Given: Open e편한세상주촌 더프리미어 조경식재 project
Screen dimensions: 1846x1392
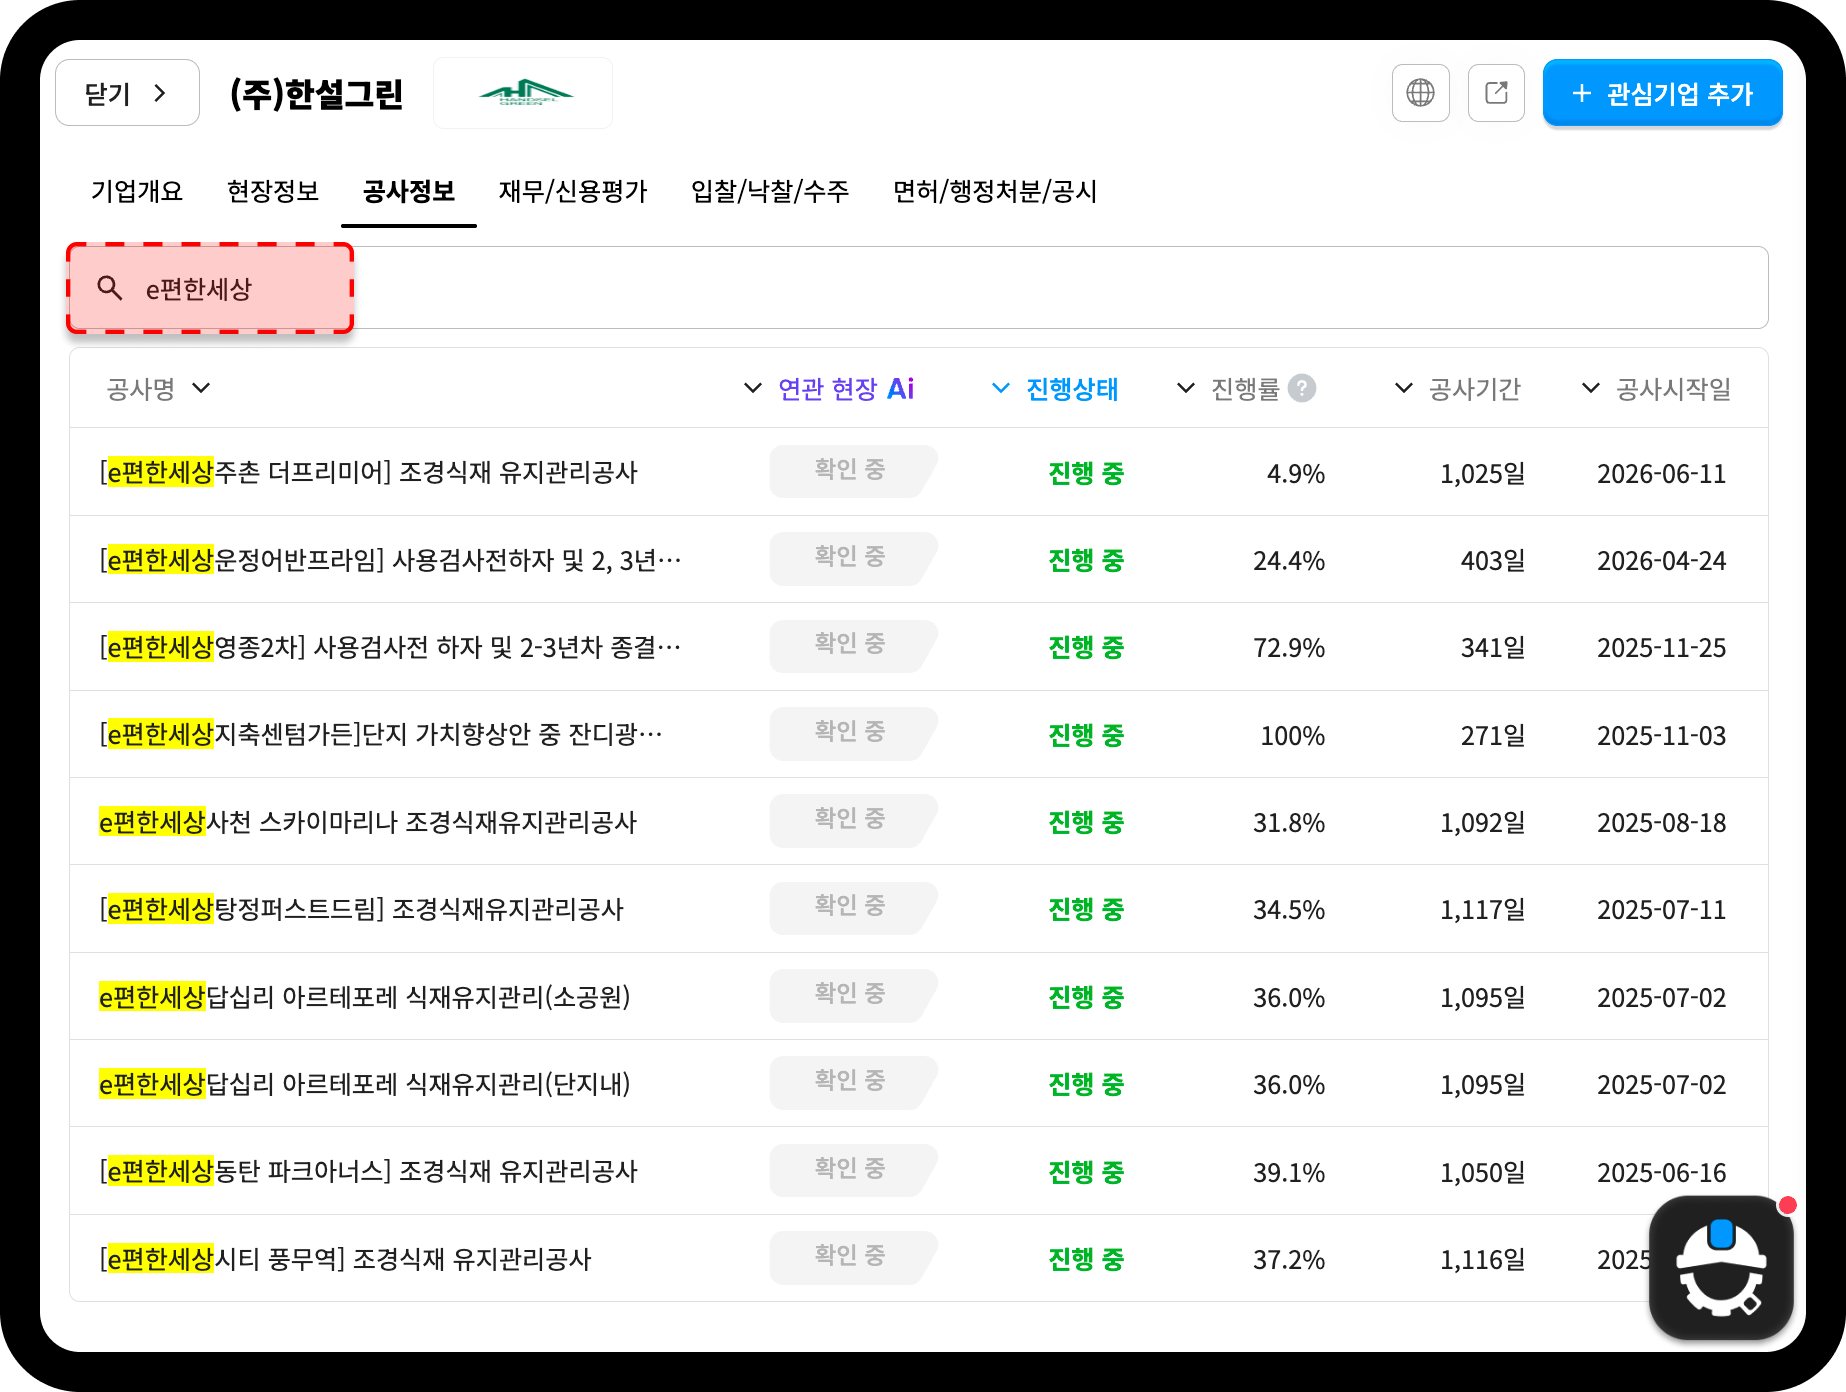Looking at the screenshot, I should pyautogui.click(x=368, y=472).
